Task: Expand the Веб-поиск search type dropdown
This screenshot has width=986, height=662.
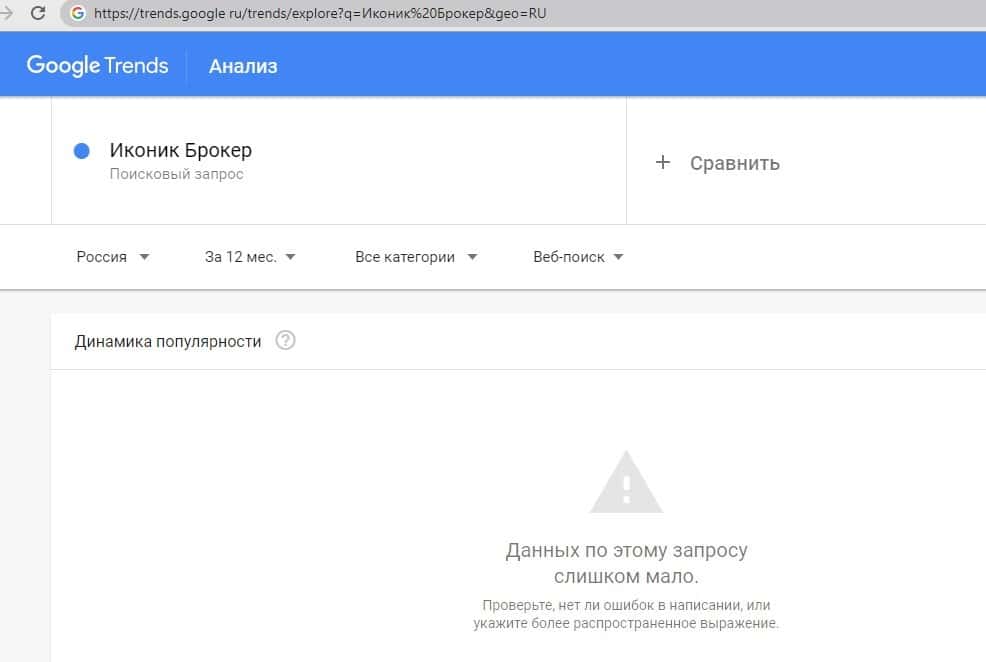Action: pos(578,257)
